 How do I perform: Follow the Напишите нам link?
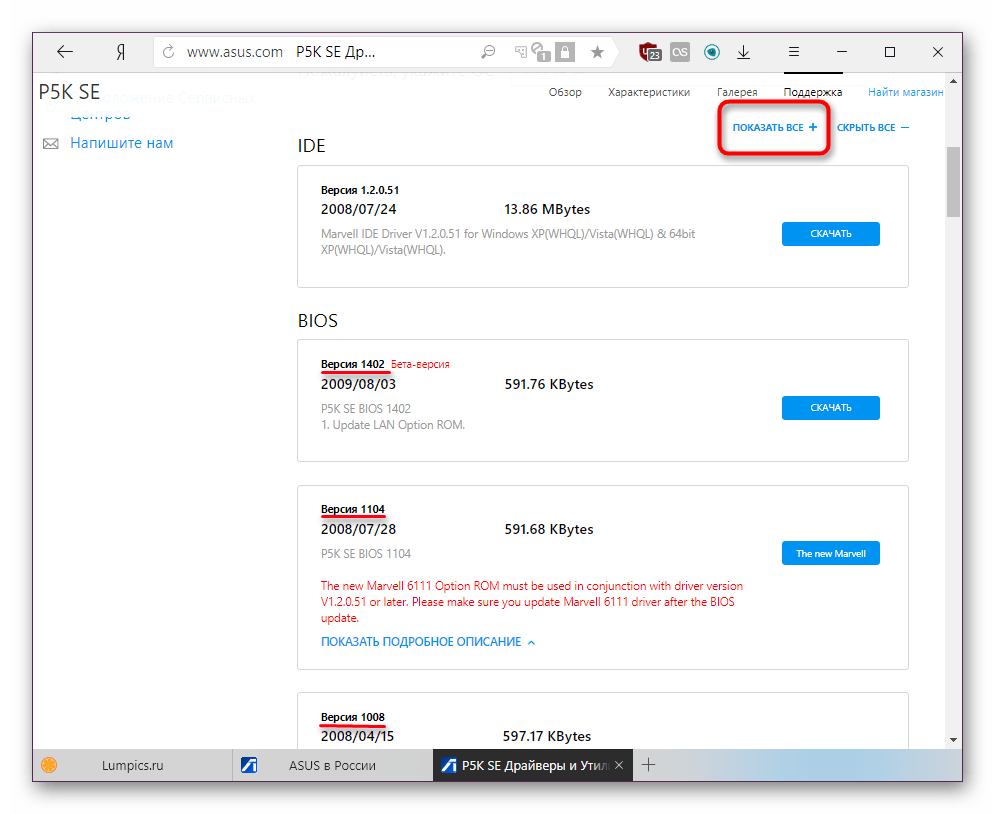121,143
